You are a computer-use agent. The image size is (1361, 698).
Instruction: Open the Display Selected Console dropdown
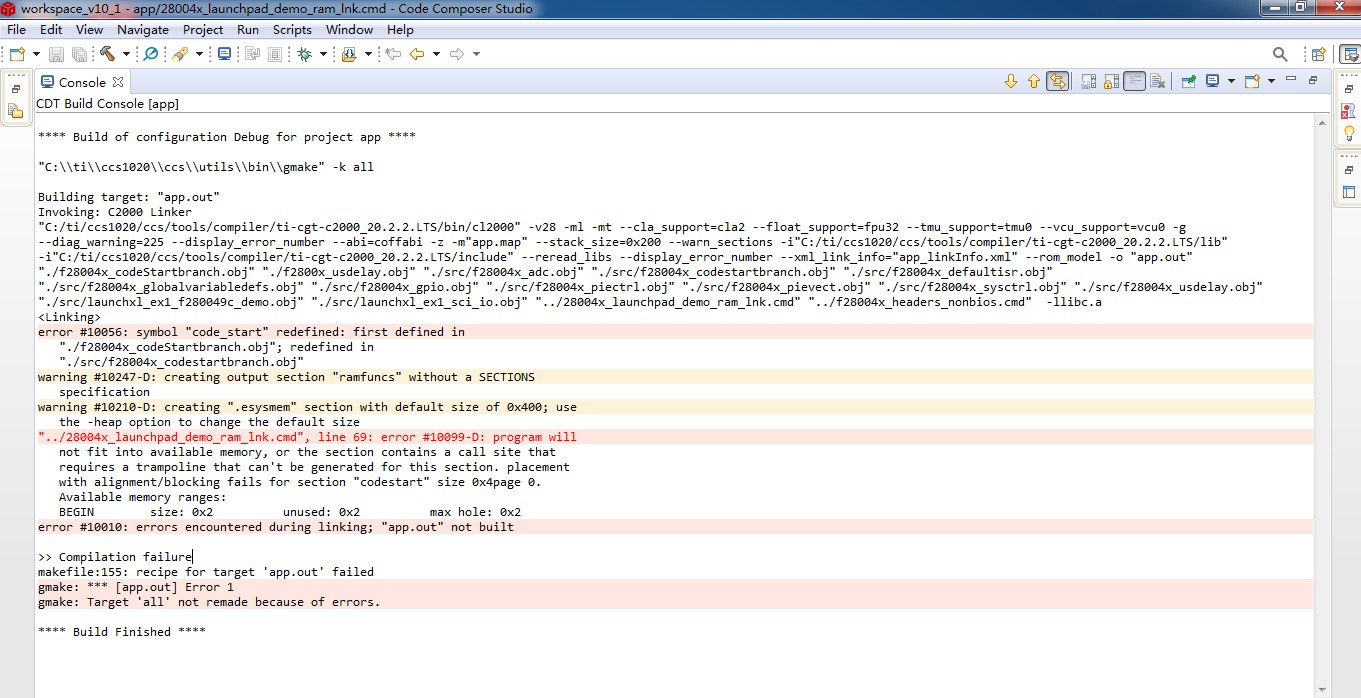[x=1231, y=82]
